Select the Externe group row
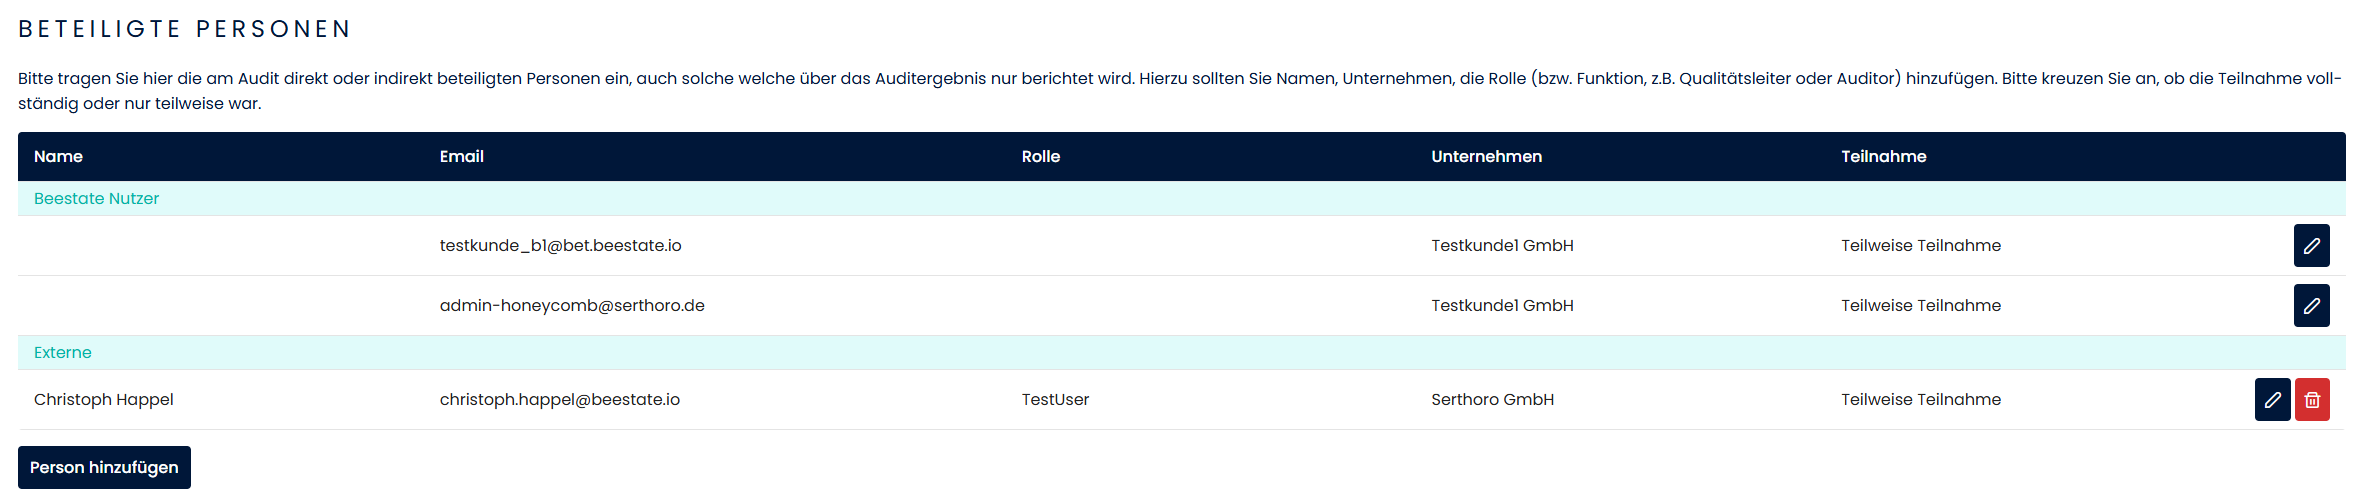Image resolution: width=2359 pixels, height=503 pixels. coord(63,353)
